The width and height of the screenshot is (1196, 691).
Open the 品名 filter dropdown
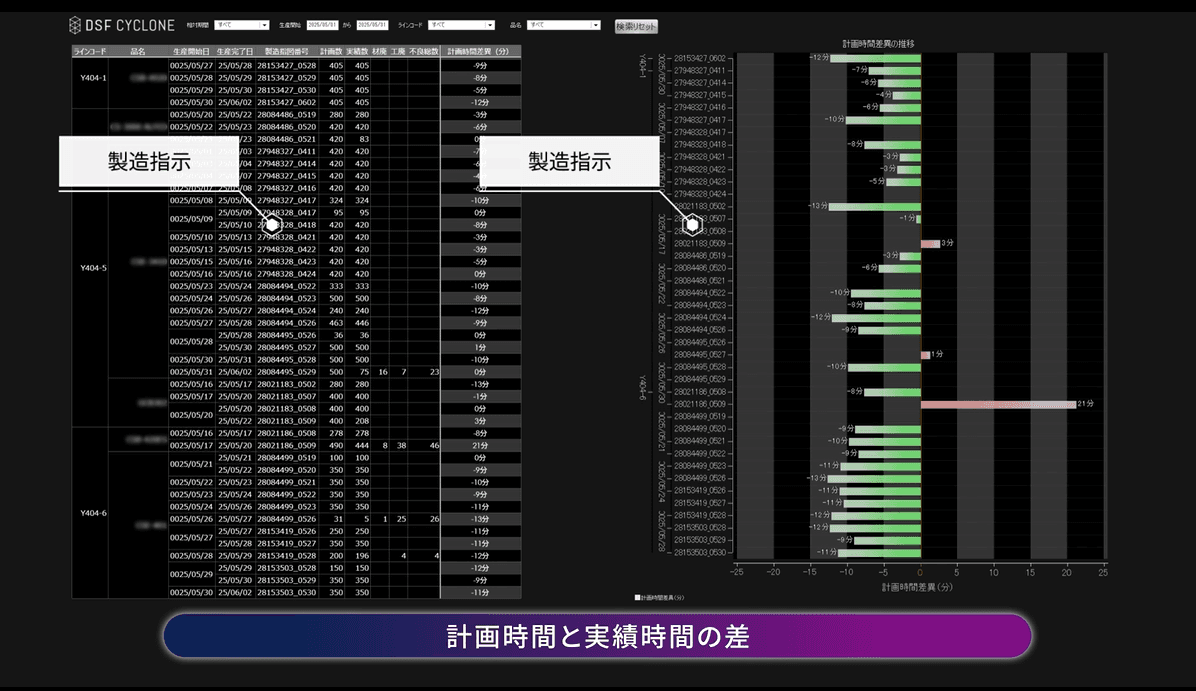[564, 25]
